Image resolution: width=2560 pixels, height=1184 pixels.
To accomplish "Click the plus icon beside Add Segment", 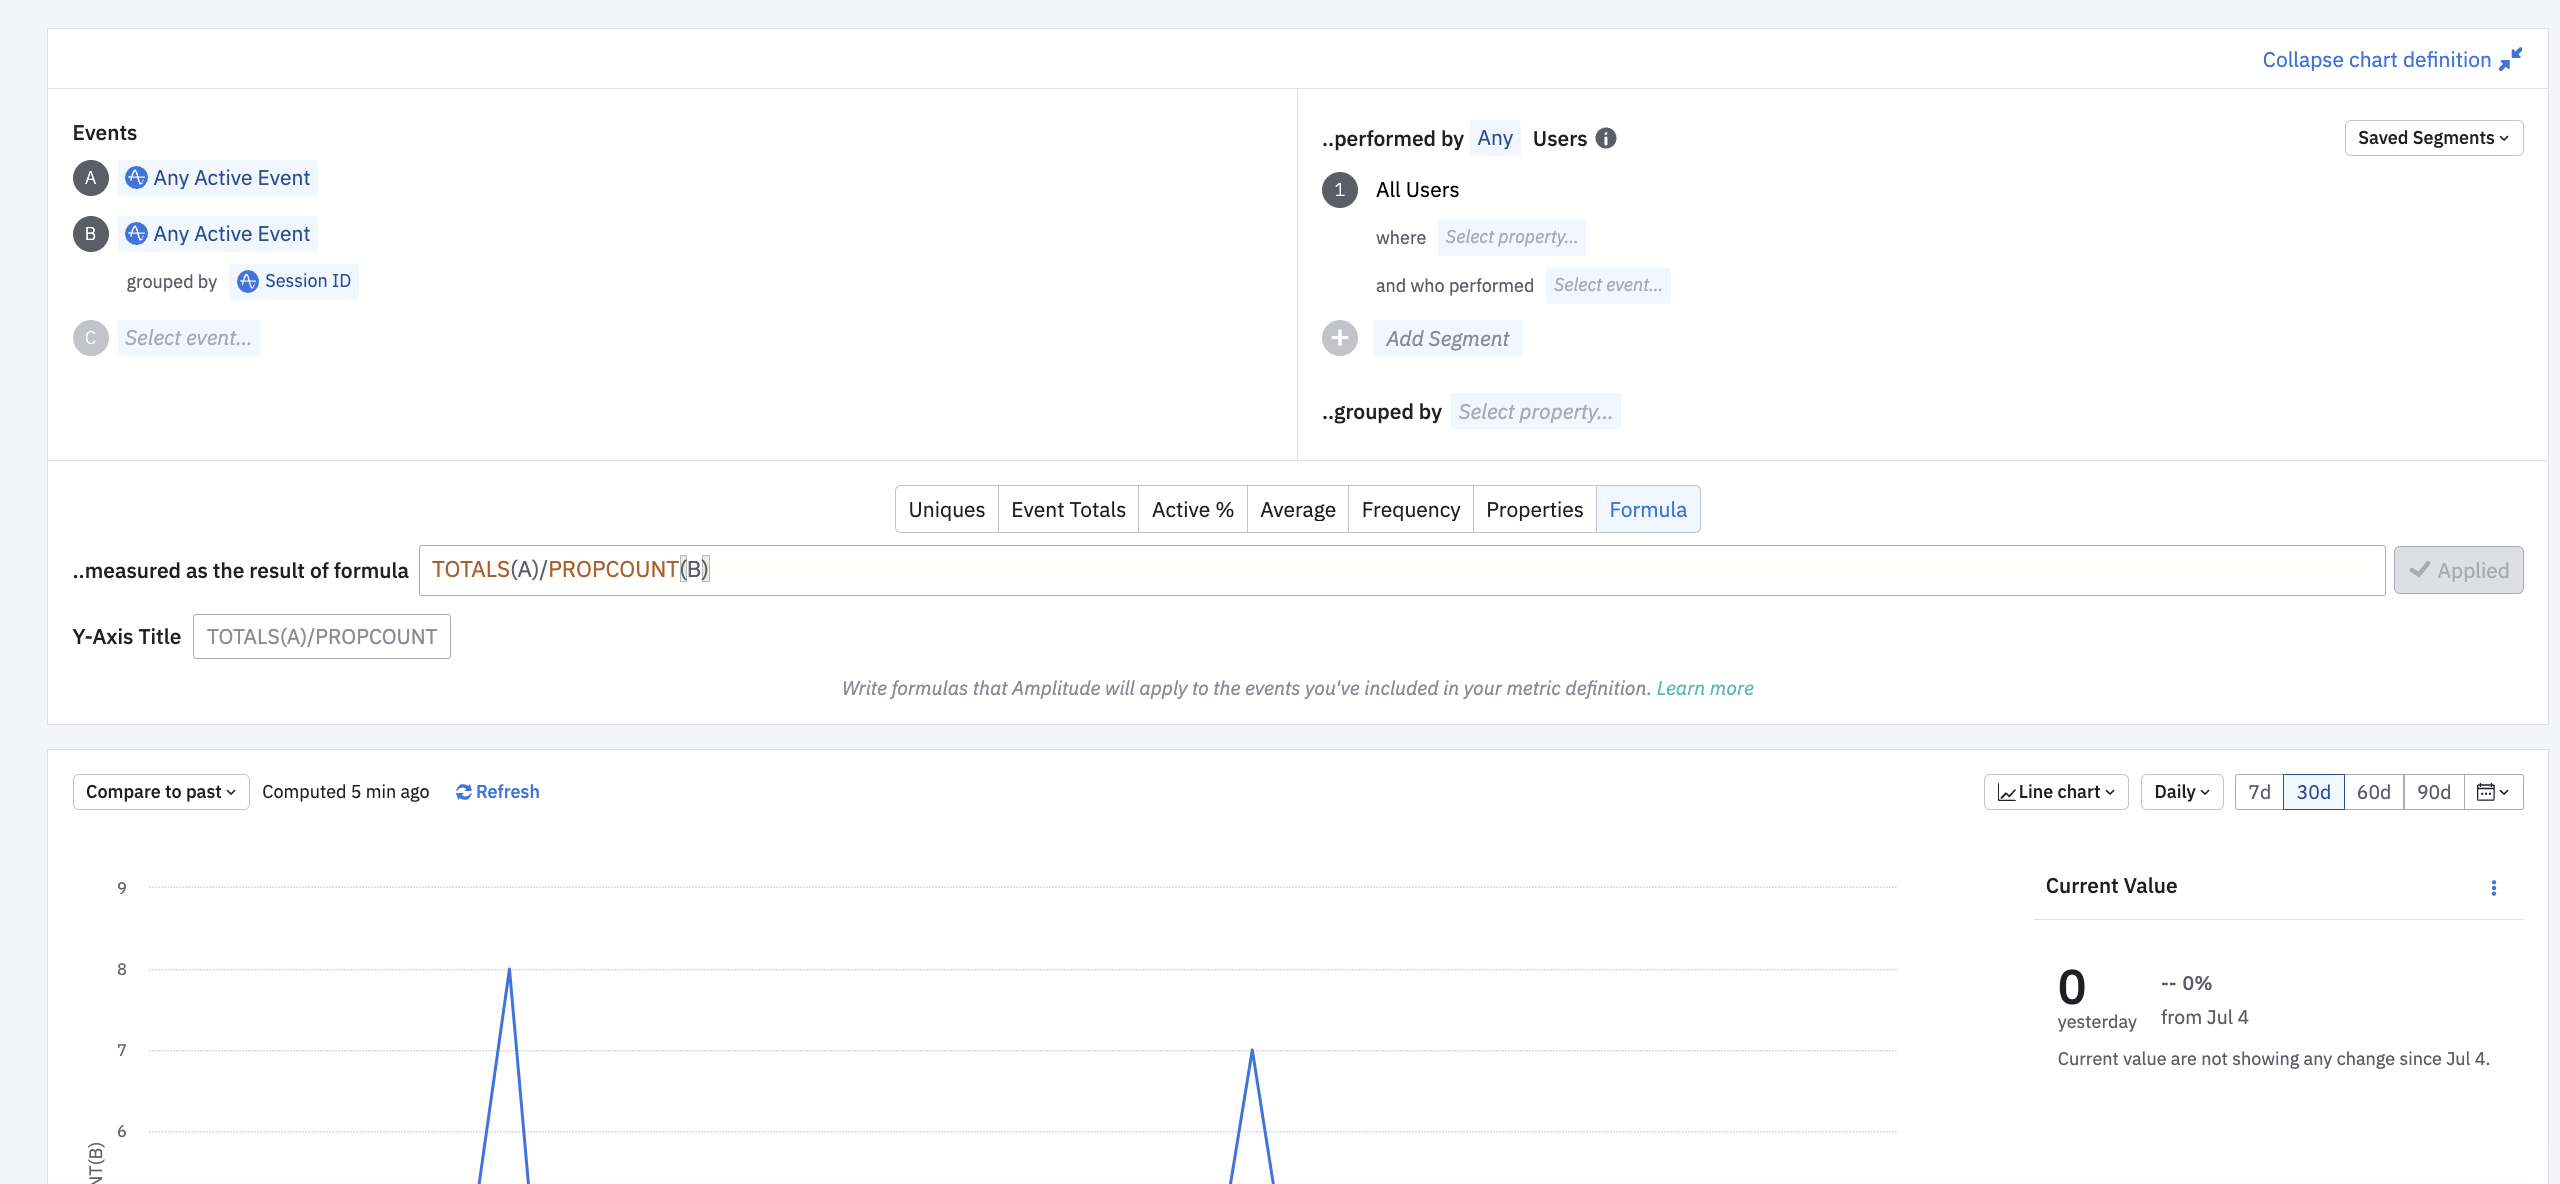I will [x=1340, y=338].
